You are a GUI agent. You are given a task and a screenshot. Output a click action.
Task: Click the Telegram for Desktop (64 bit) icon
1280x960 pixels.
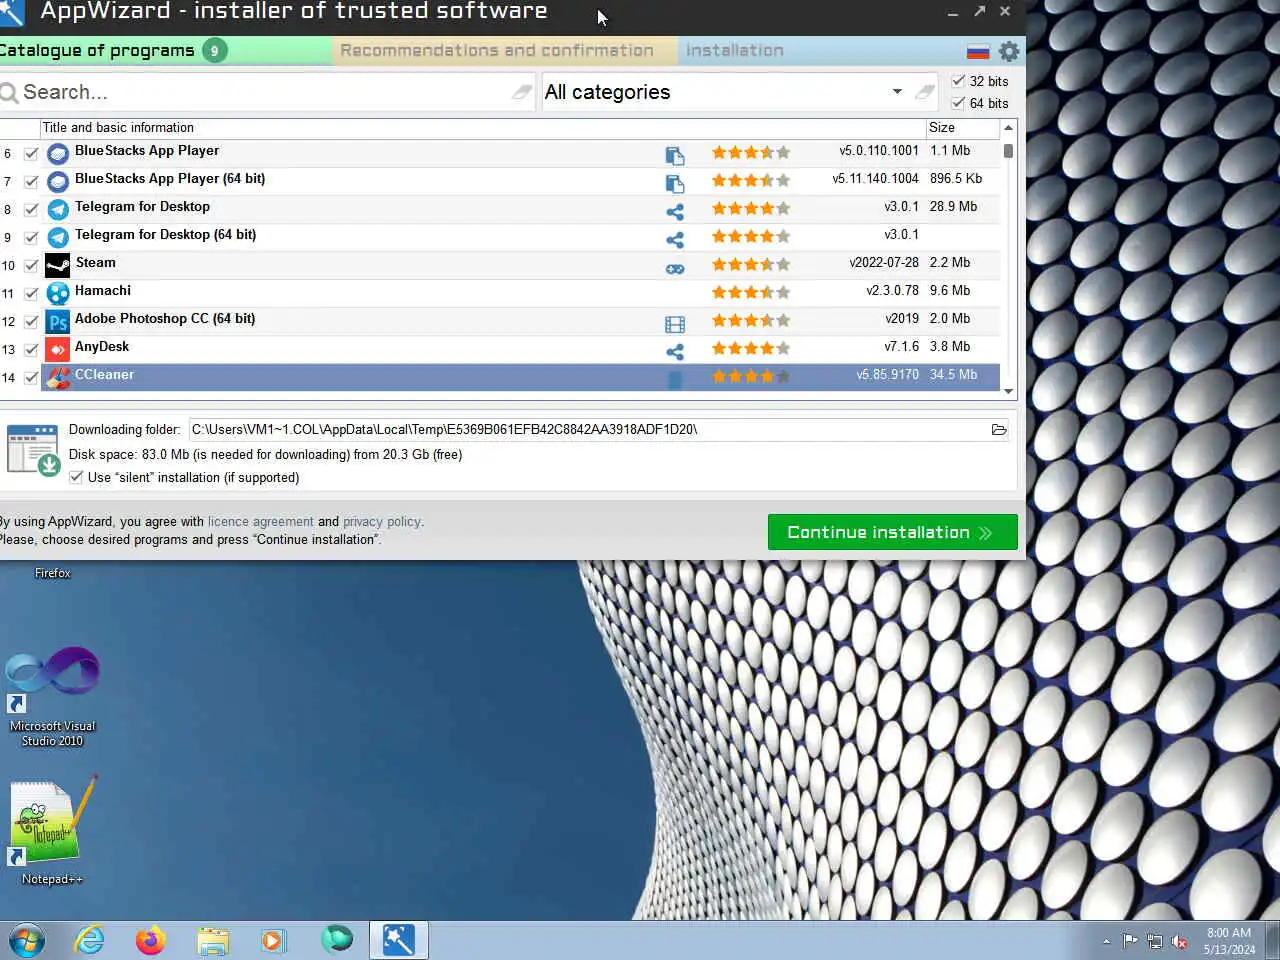(58, 237)
